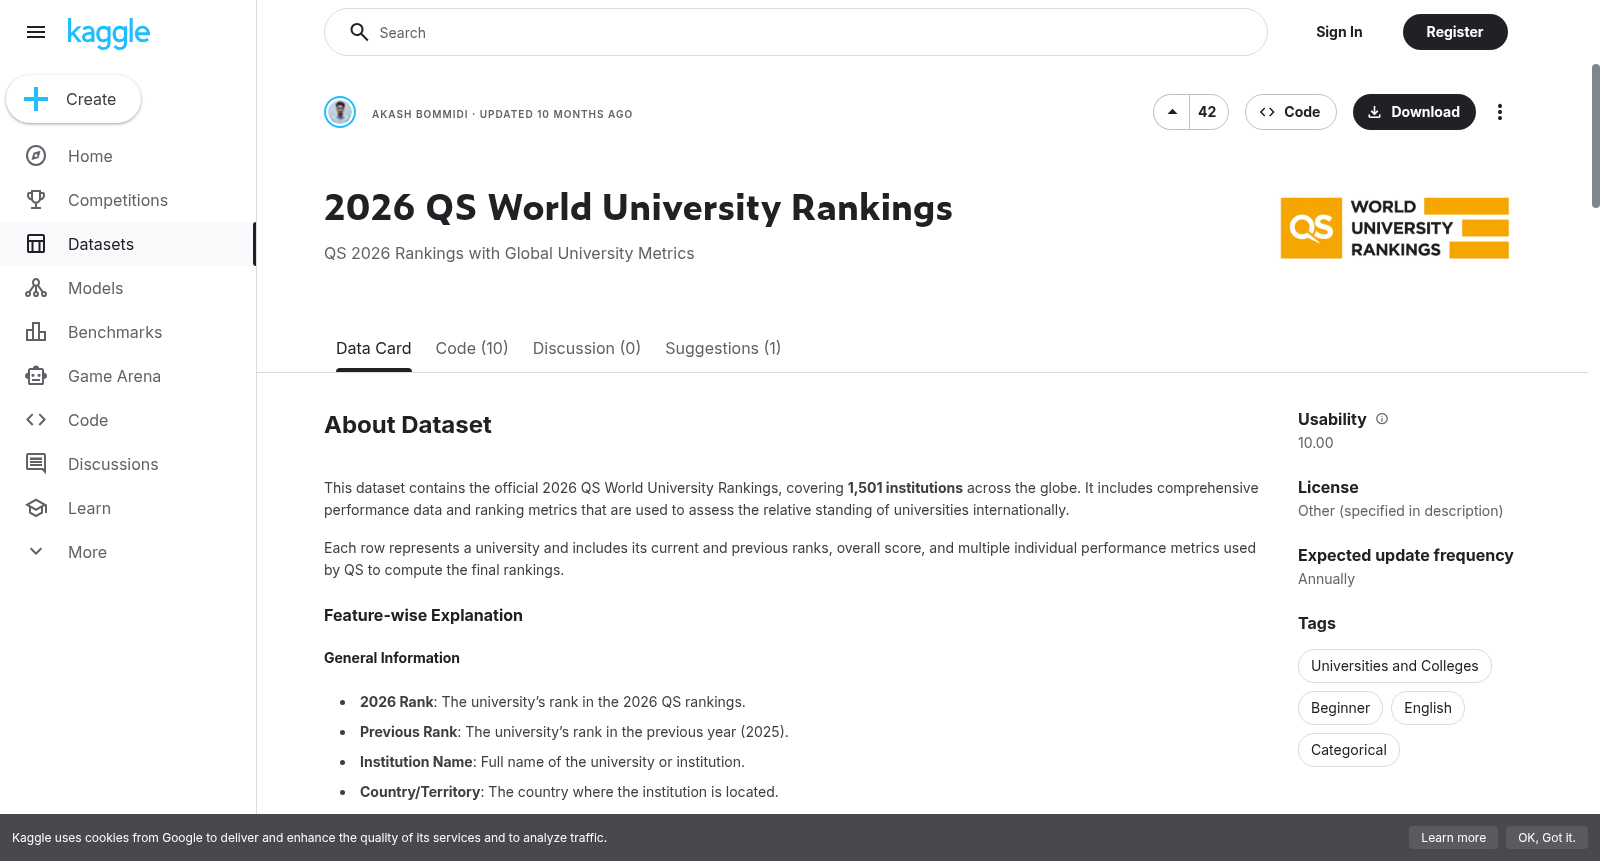Click the Models icon in sidebar
Viewport: 1600px width, 861px height.
[36, 288]
